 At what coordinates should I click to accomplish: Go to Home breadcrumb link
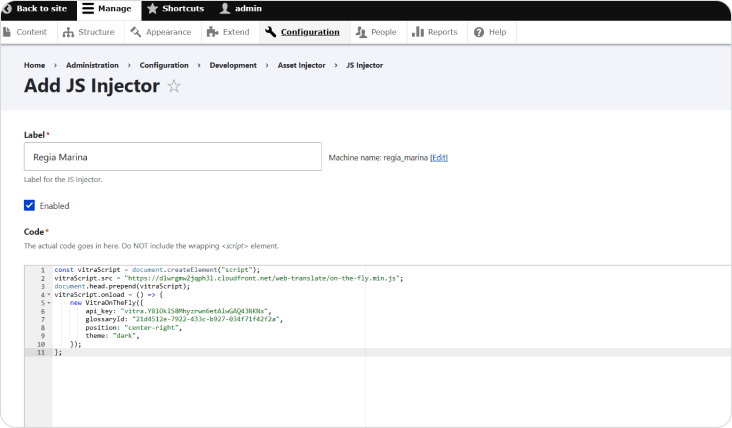coord(35,65)
